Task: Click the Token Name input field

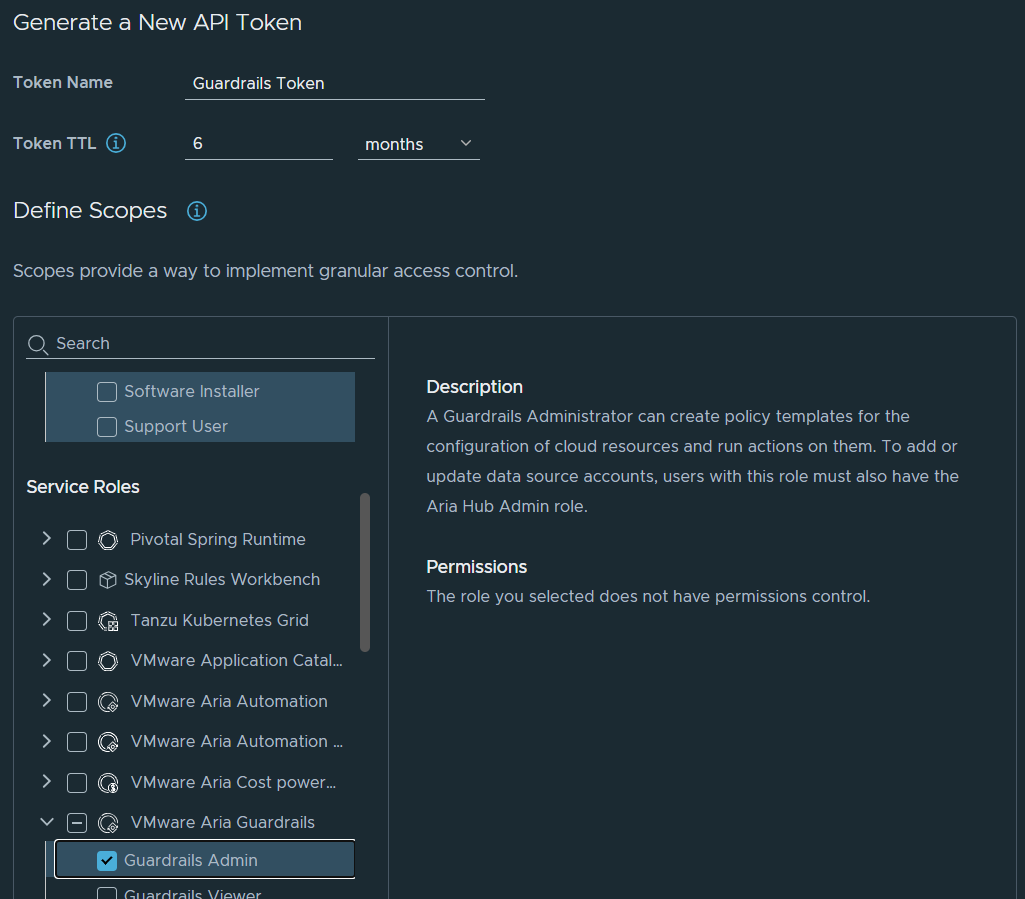Action: pos(334,84)
